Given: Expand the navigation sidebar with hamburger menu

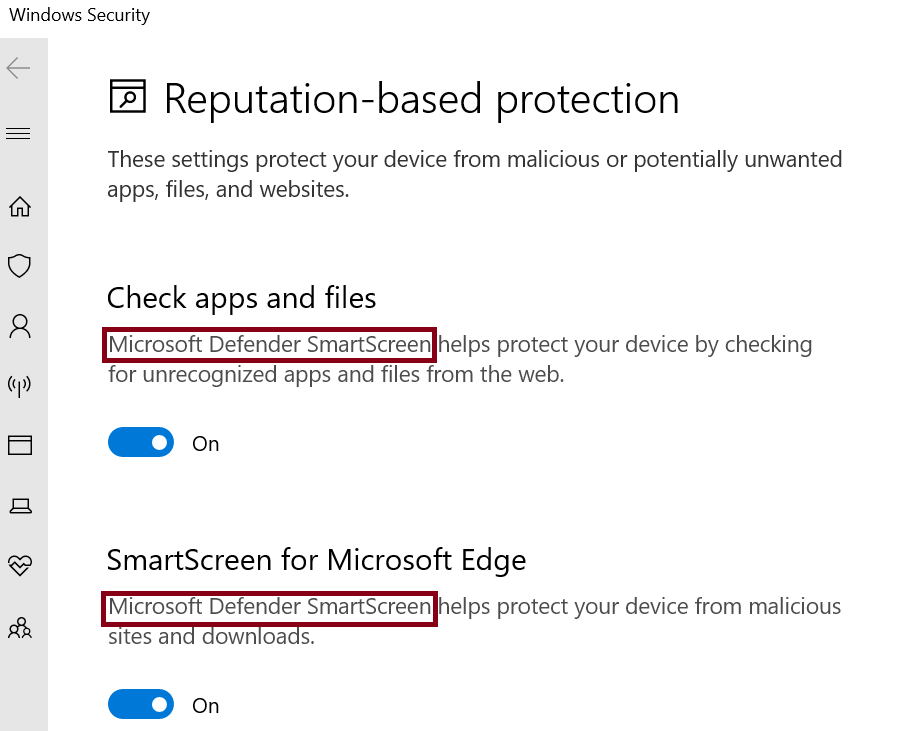Looking at the screenshot, I should click(18, 132).
